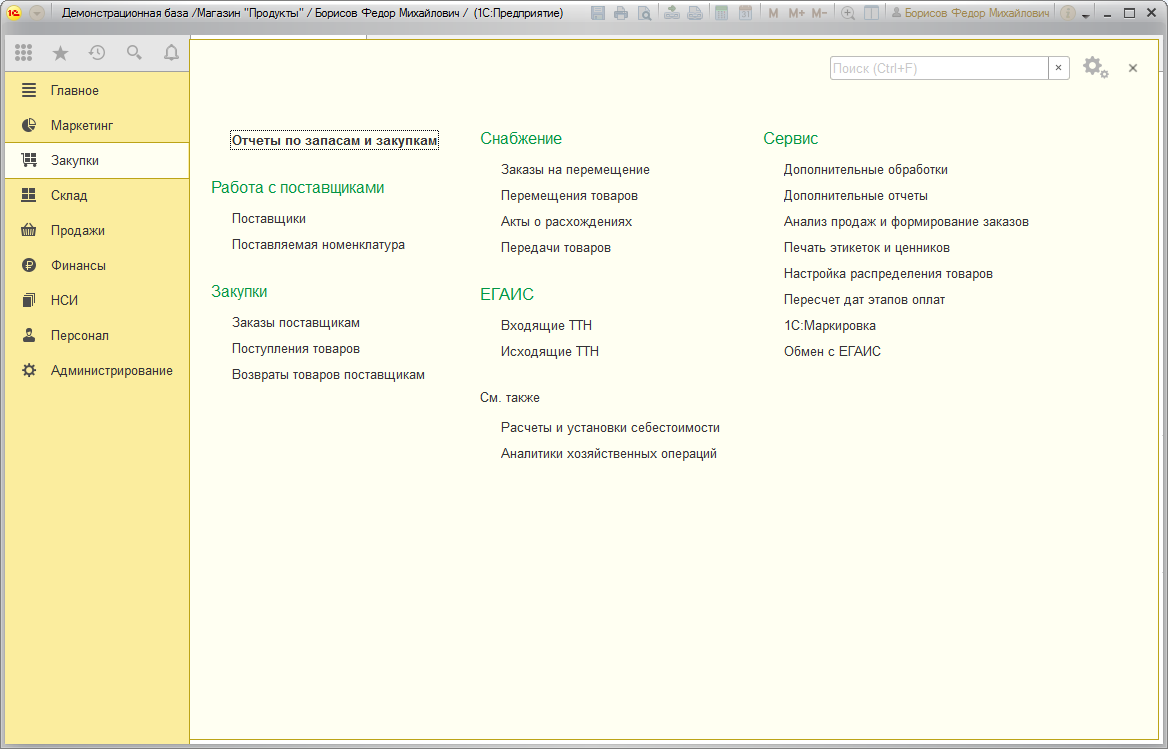Open the Финансы section
The height and width of the screenshot is (749, 1168).
97,265
